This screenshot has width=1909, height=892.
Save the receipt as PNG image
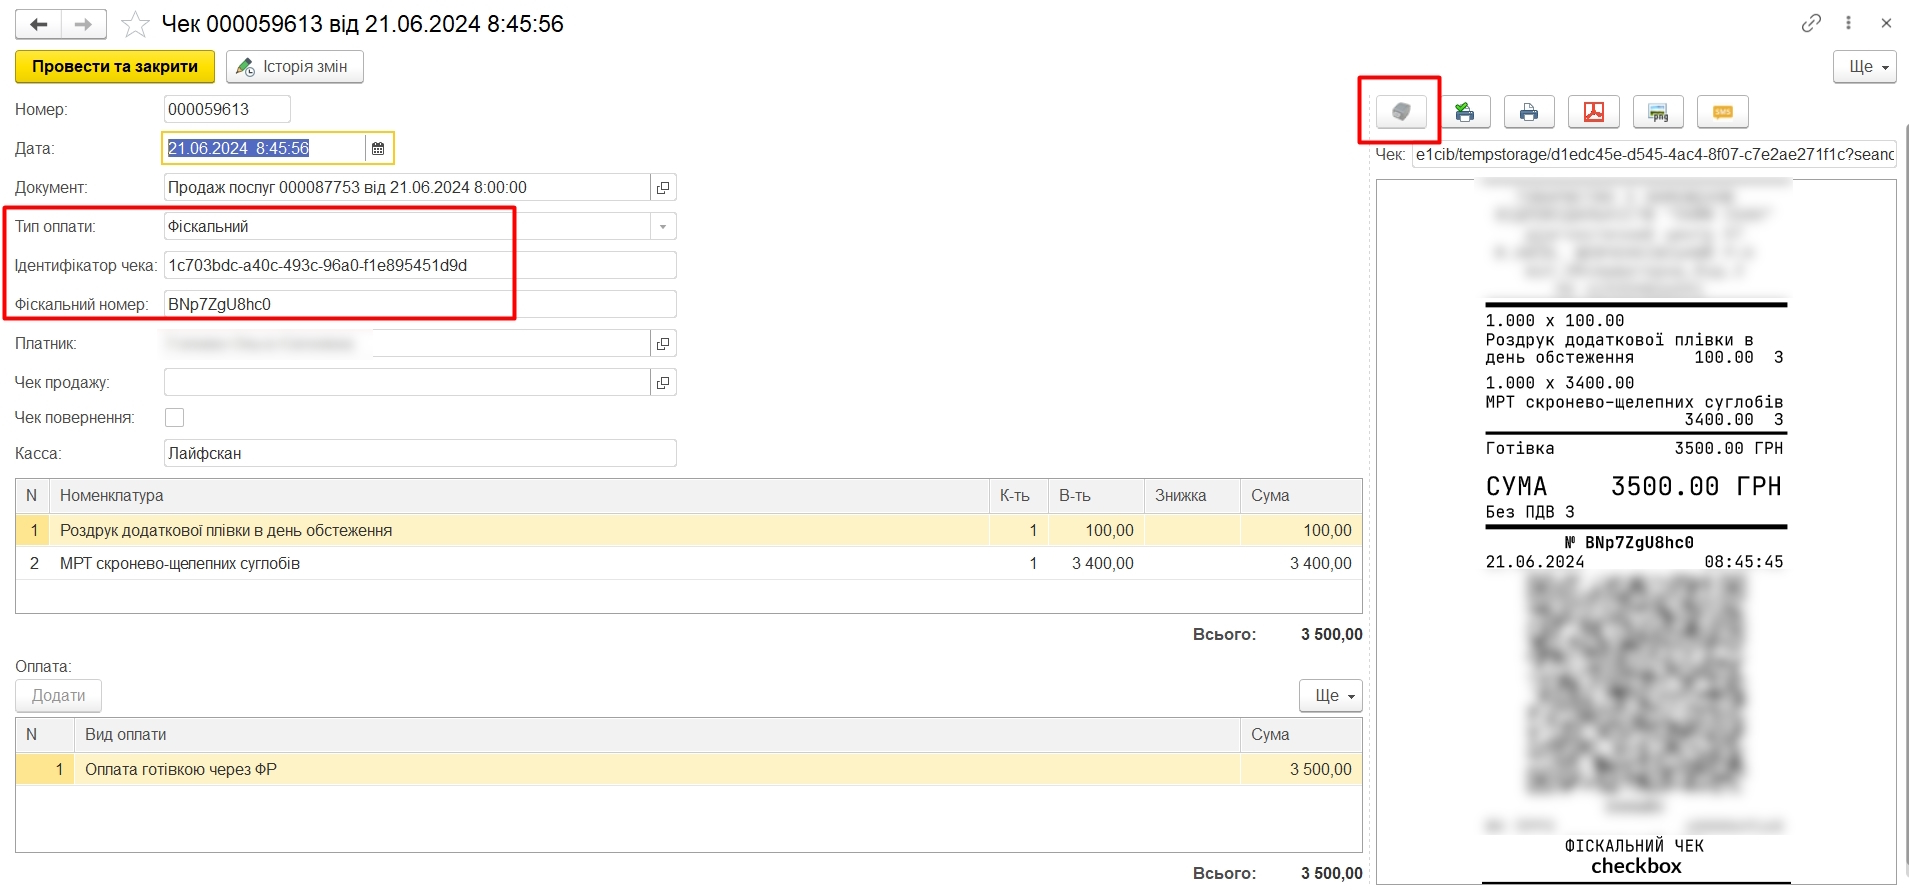coord(1657,112)
